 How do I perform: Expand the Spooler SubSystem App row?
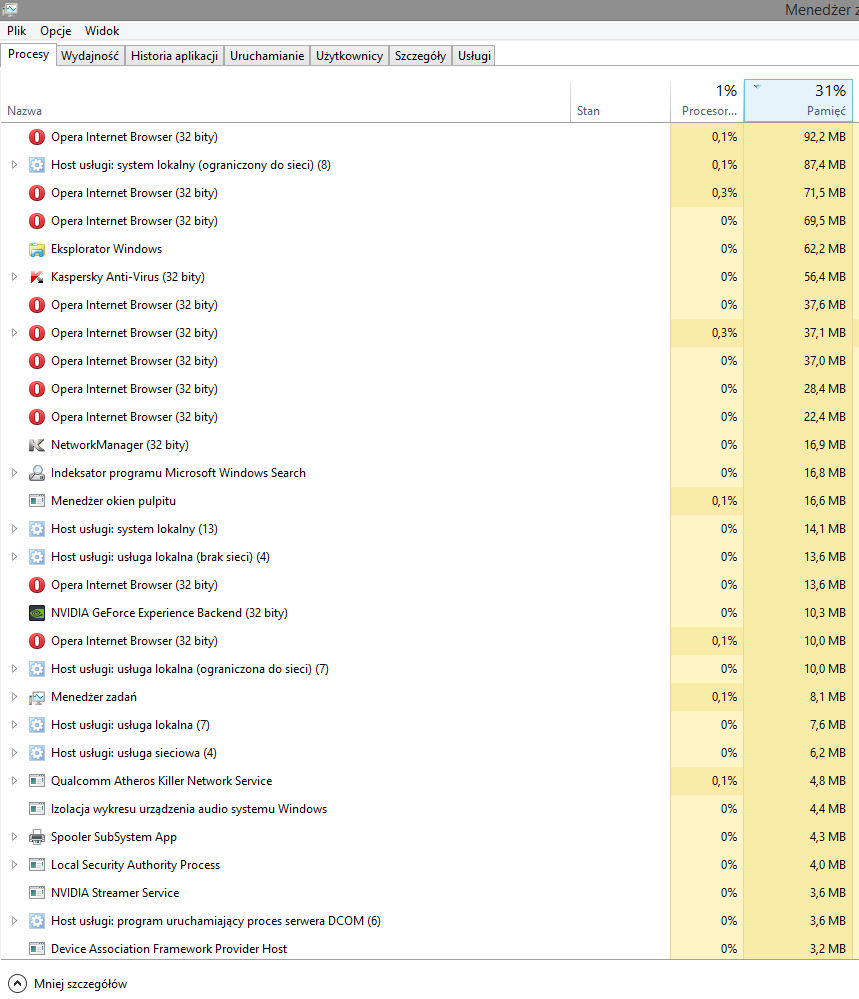(x=14, y=837)
